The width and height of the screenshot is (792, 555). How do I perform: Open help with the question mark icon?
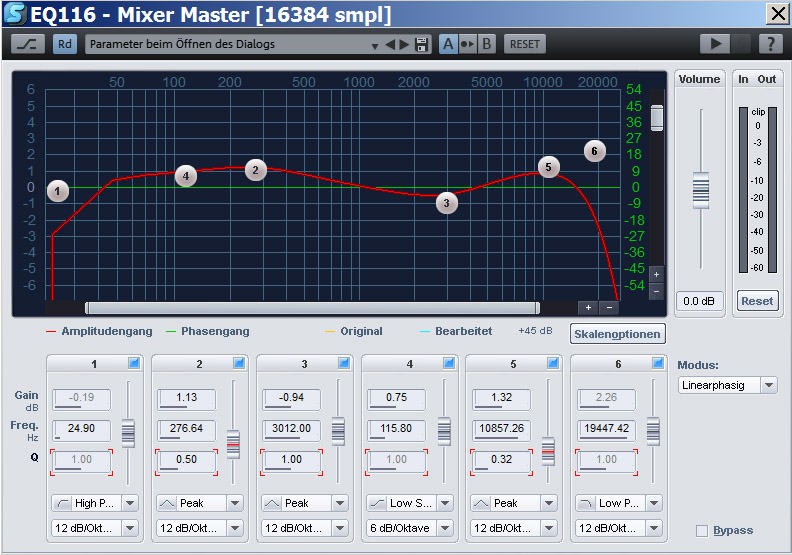[771, 44]
